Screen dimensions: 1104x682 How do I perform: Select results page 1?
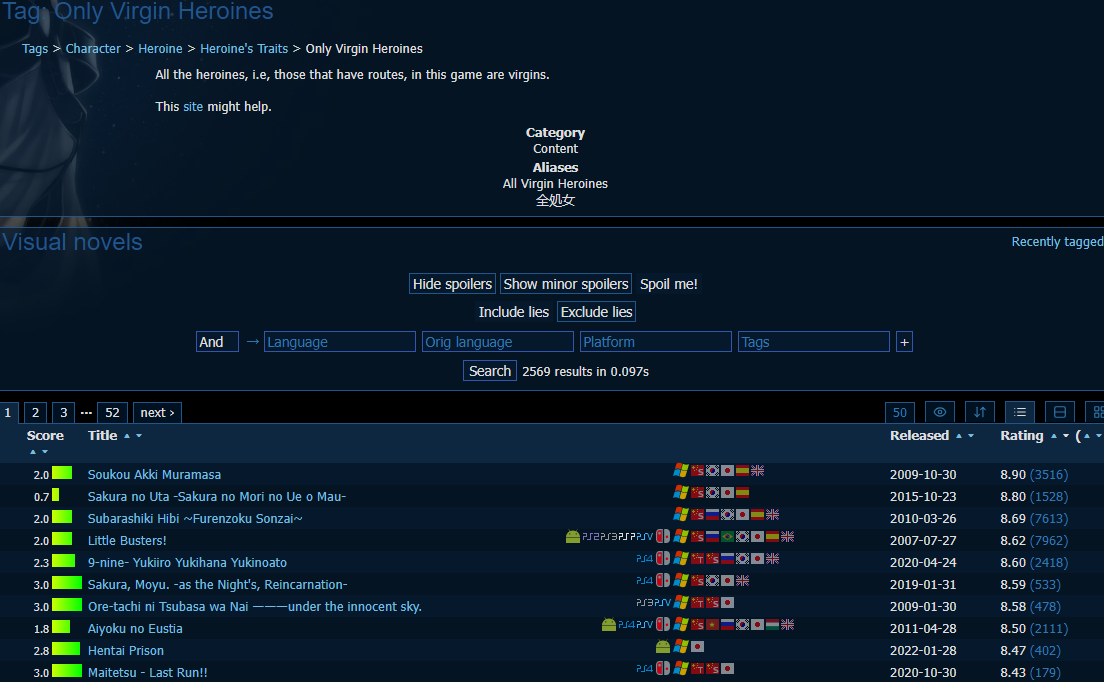tap(8, 412)
